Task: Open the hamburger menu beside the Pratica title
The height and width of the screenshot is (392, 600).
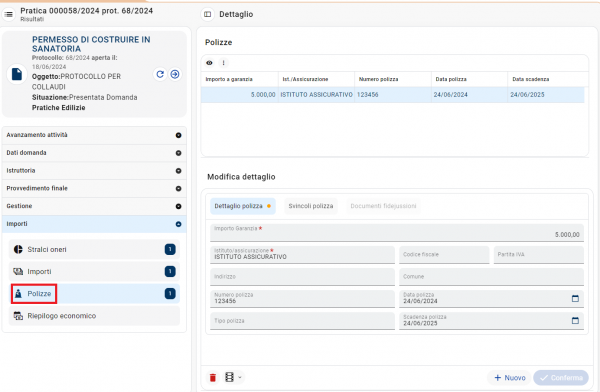Action: click(8, 14)
